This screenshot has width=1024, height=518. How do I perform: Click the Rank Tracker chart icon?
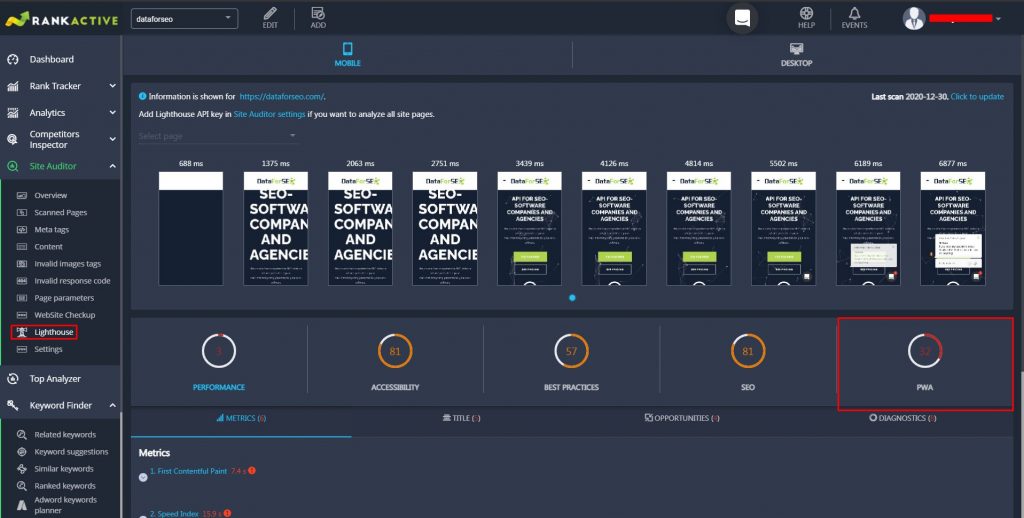coord(13,86)
